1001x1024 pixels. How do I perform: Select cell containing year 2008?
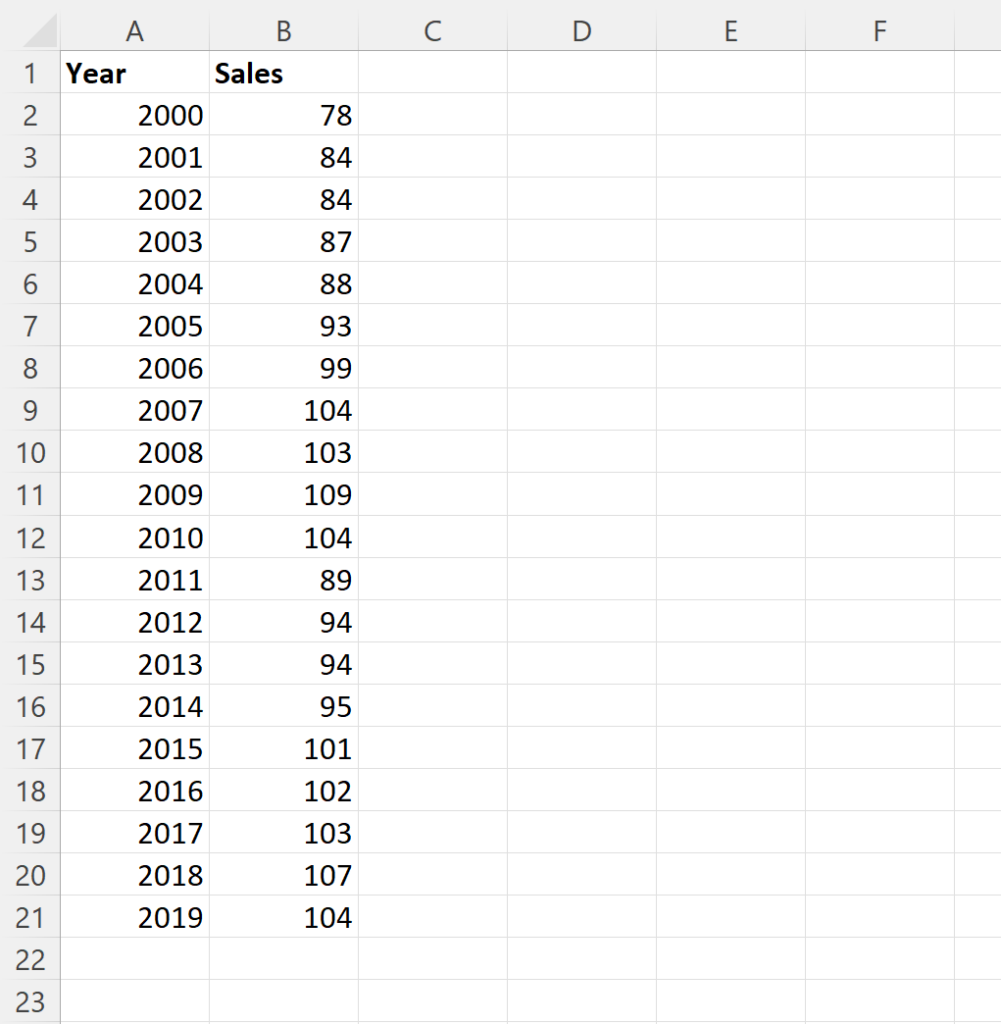point(135,453)
